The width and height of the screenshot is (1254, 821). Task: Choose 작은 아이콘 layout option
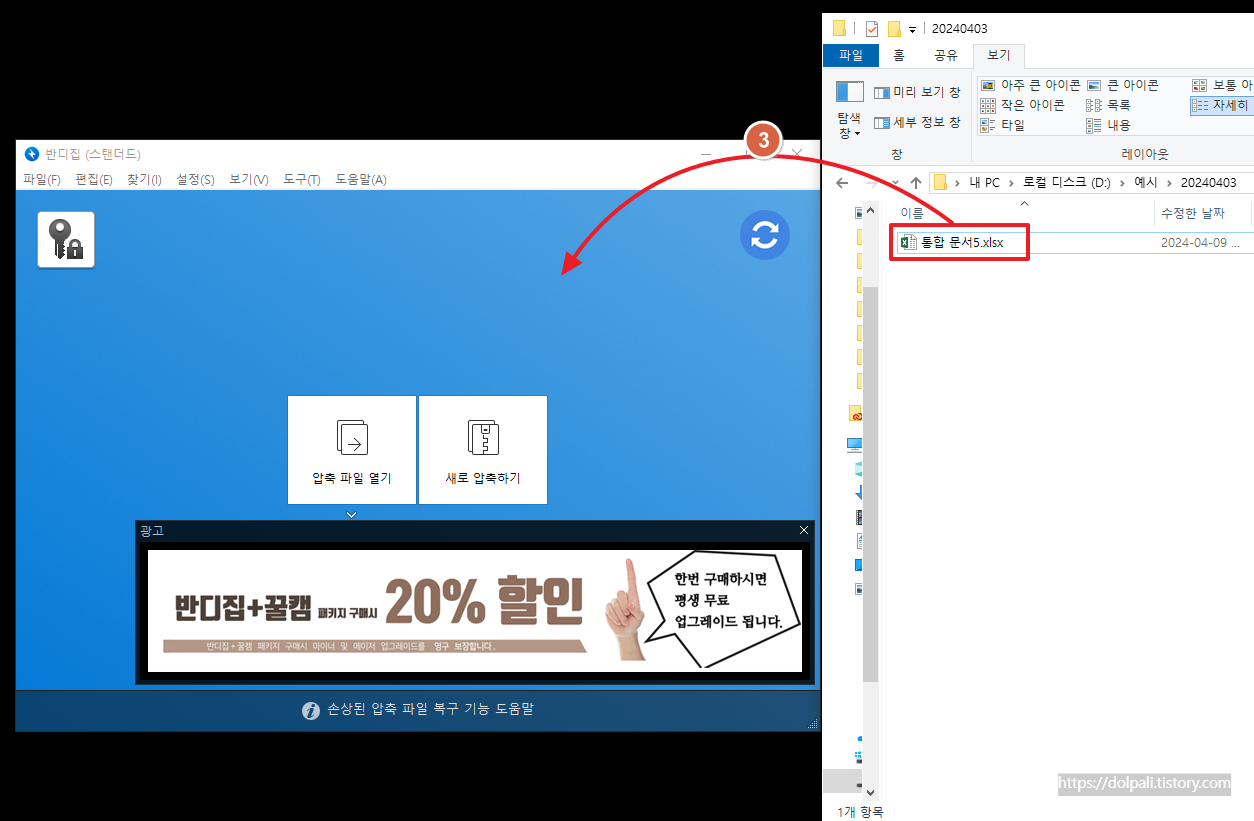(1022, 105)
